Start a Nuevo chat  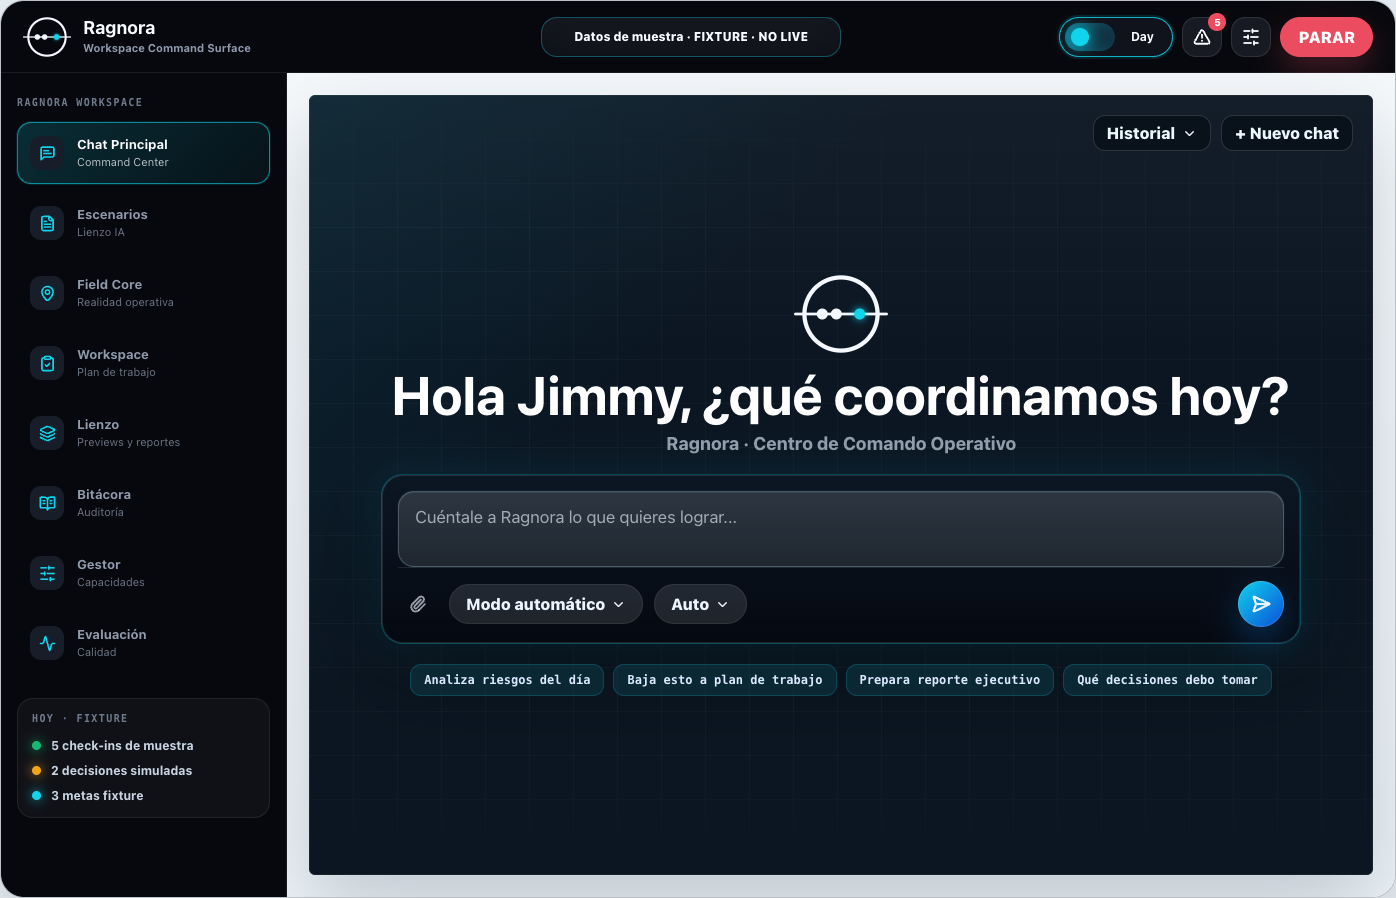tap(1287, 133)
